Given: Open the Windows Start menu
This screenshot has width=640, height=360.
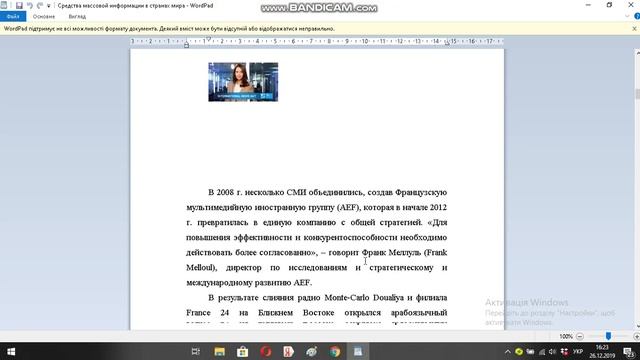Looking at the screenshot, I should click(11, 351).
